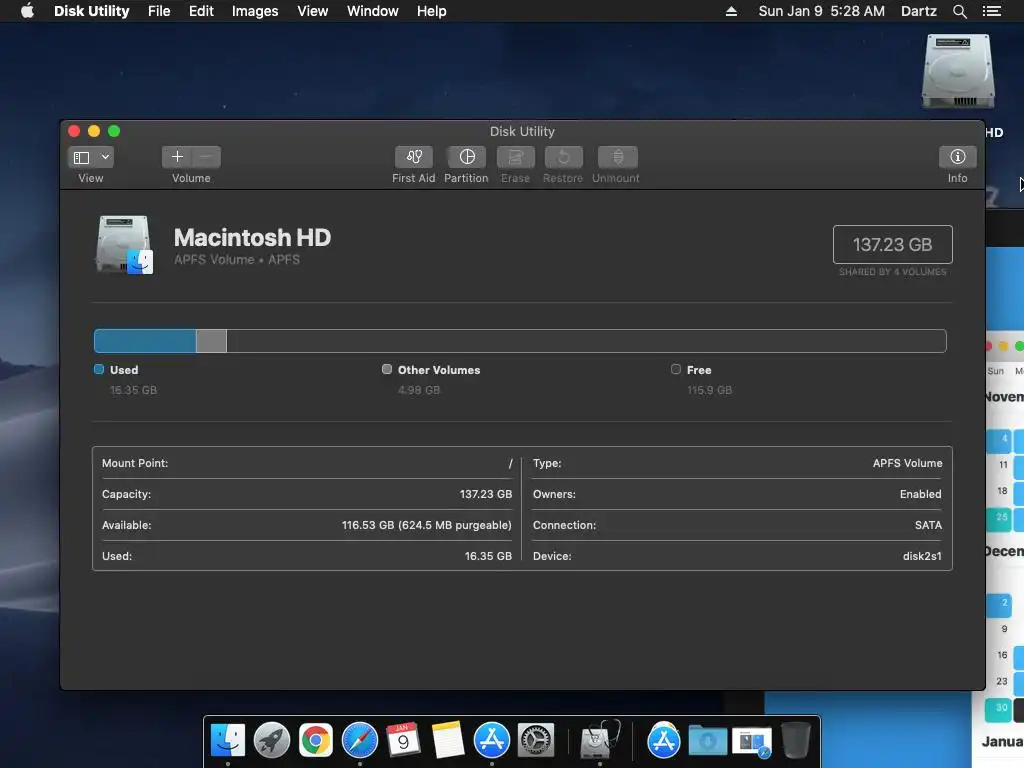
Task: Open the Help menu
Action: click(432, 11)
